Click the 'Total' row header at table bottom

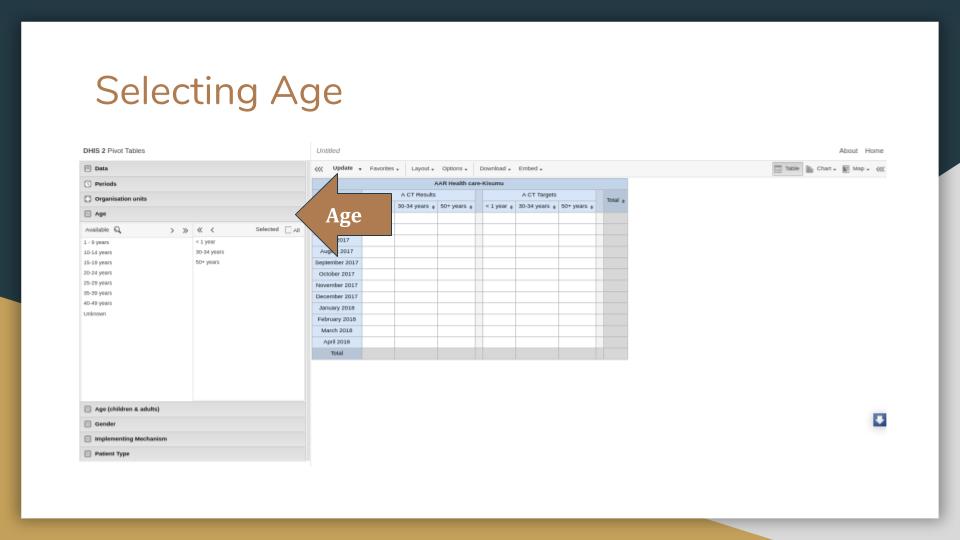tap(337, 353)
